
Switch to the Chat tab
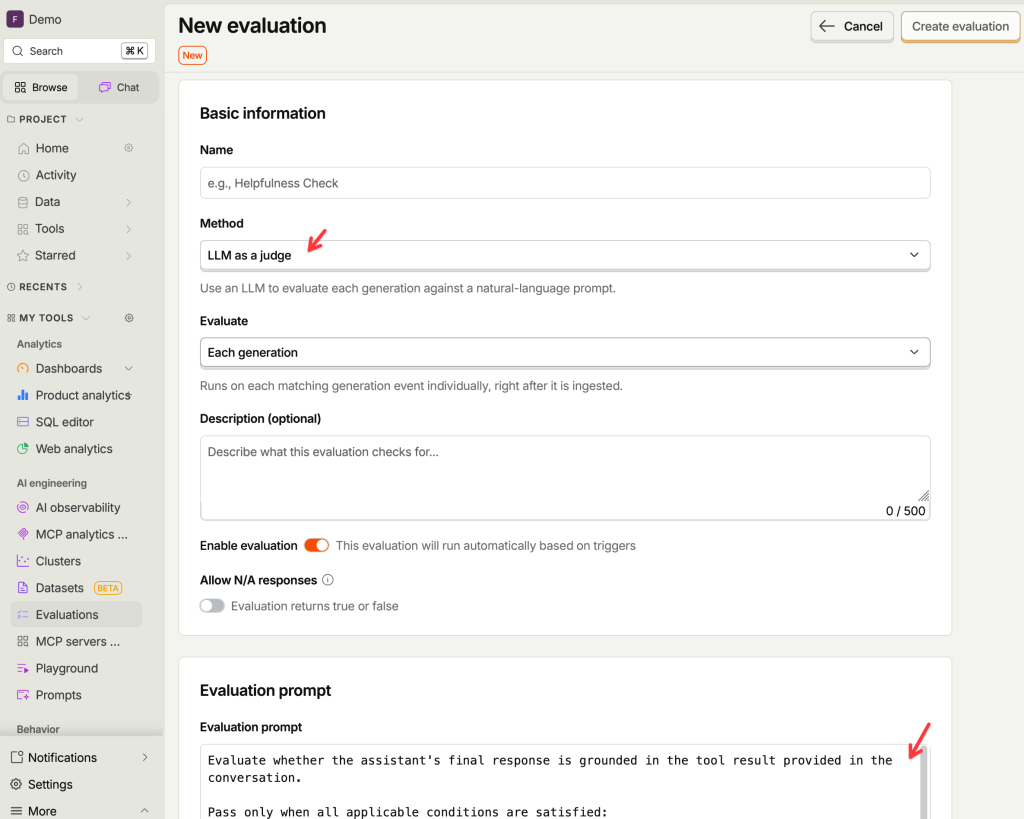tap(119, 88)
